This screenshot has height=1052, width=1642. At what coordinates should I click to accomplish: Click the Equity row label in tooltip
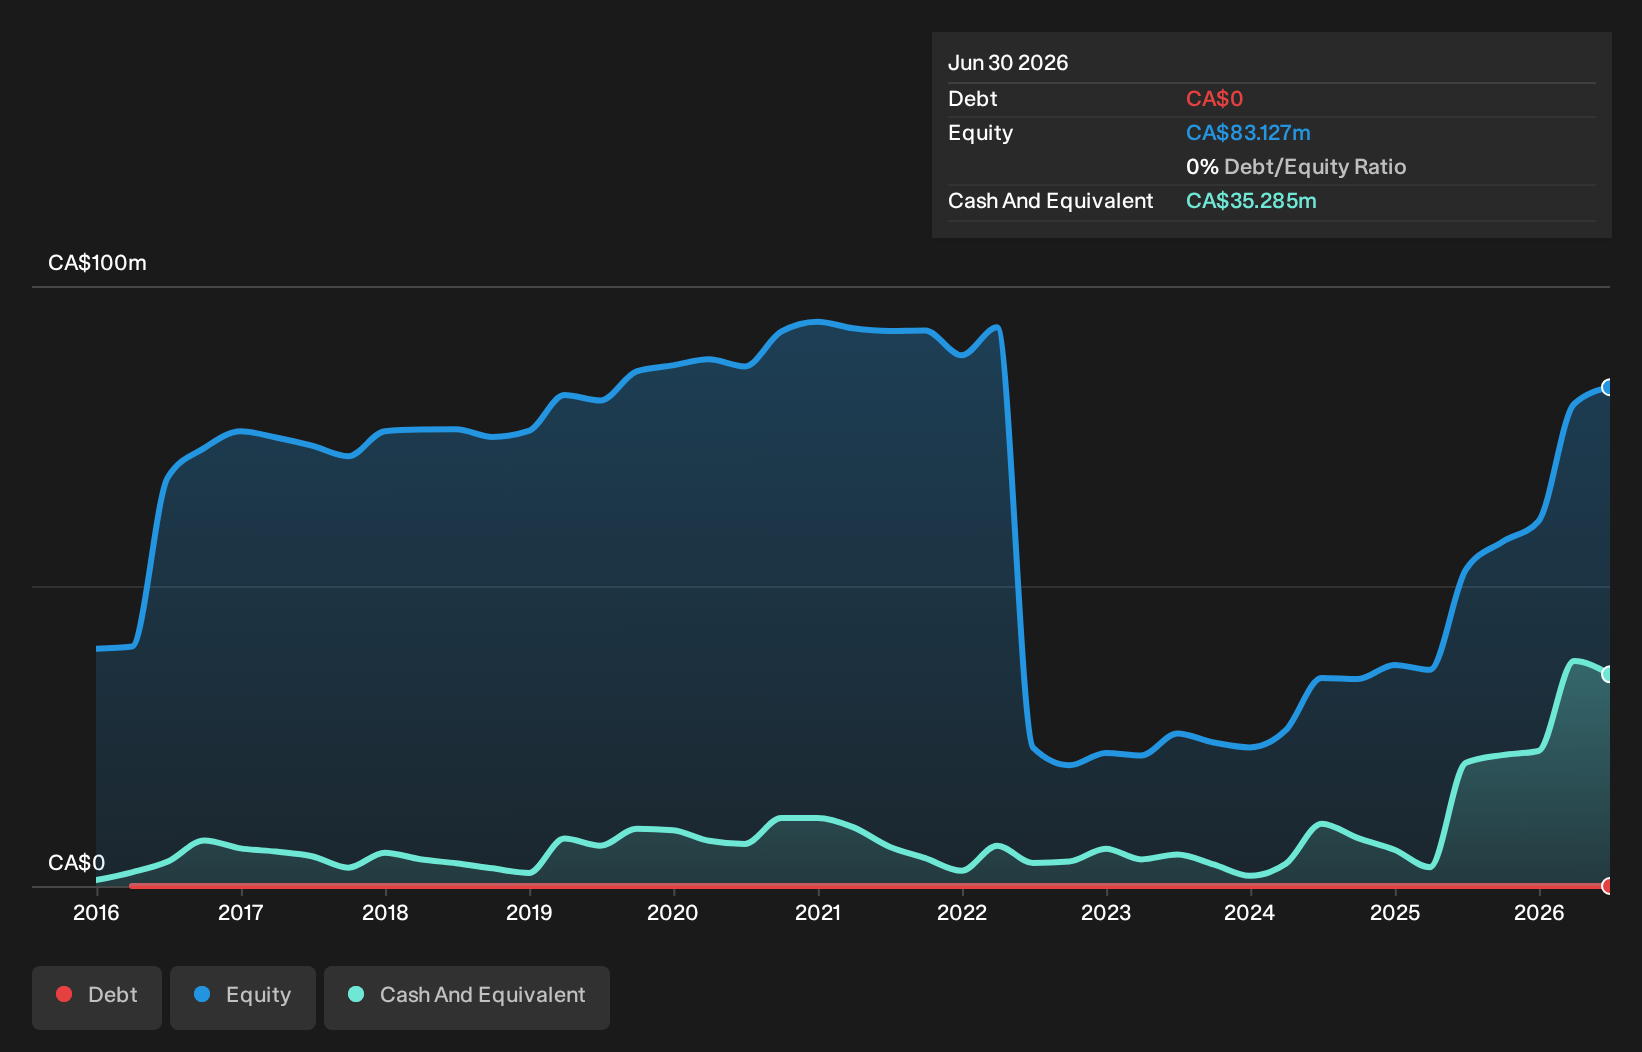[x=981, y=133]
